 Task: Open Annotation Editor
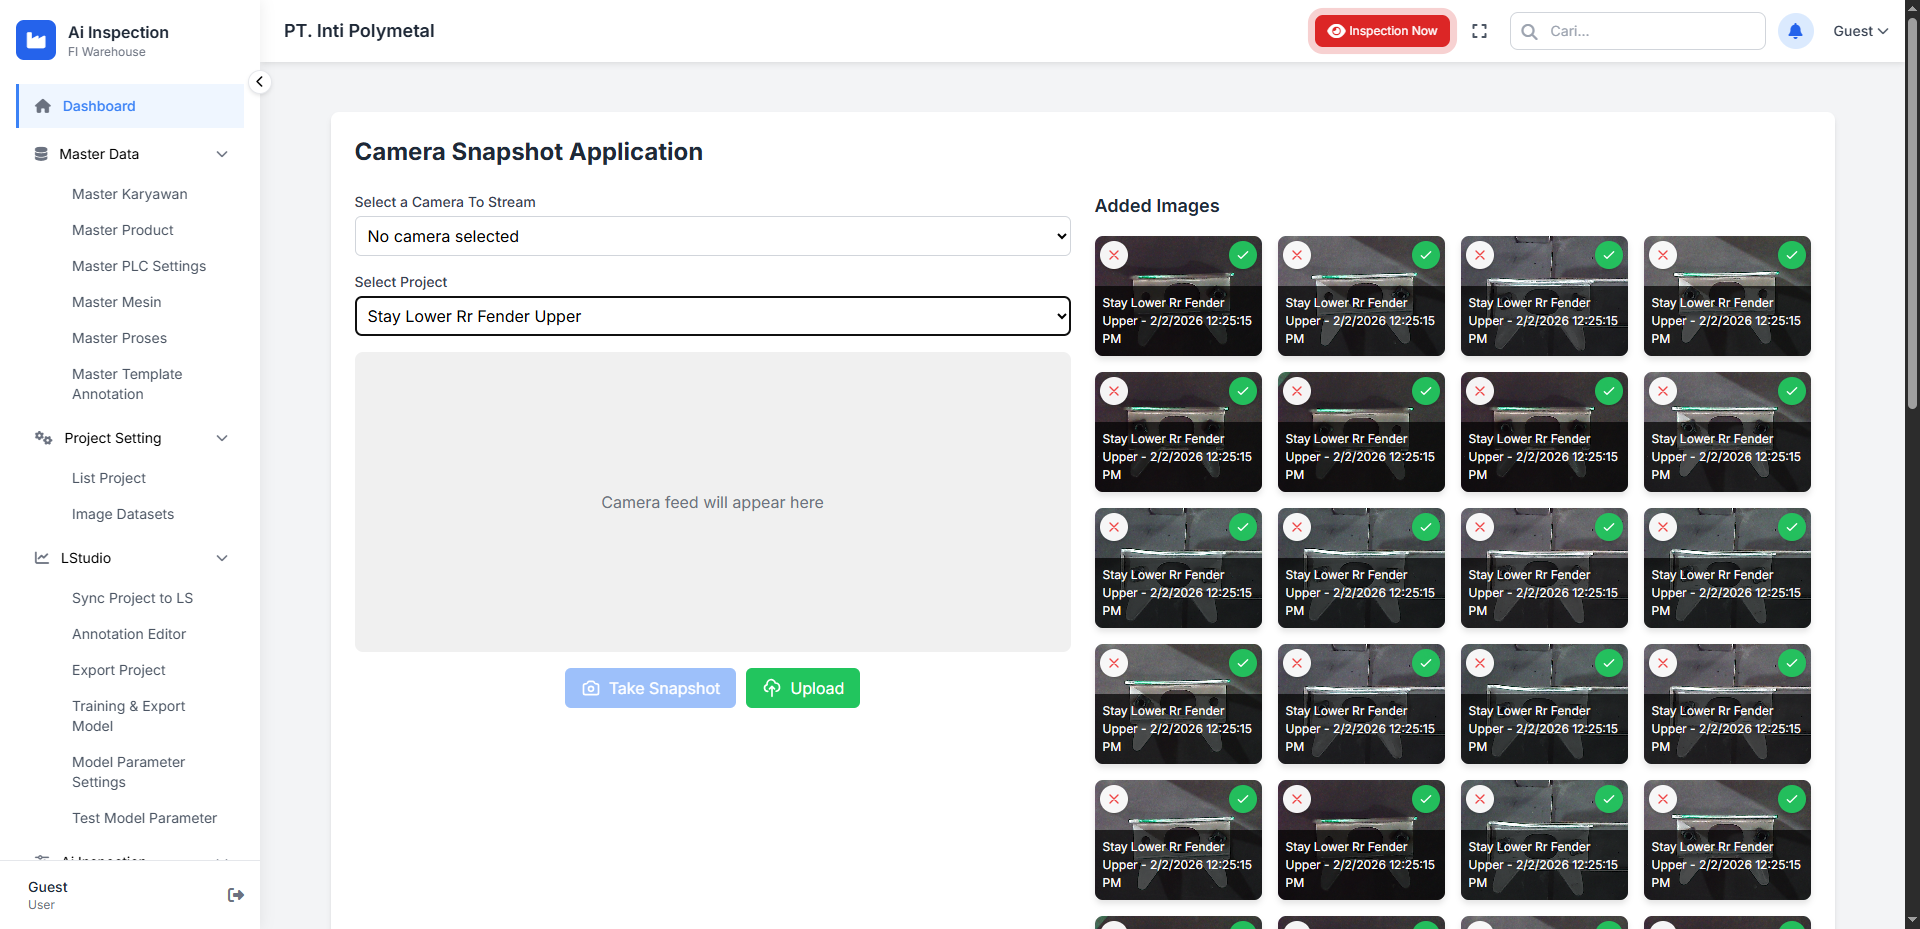(129, 634)
